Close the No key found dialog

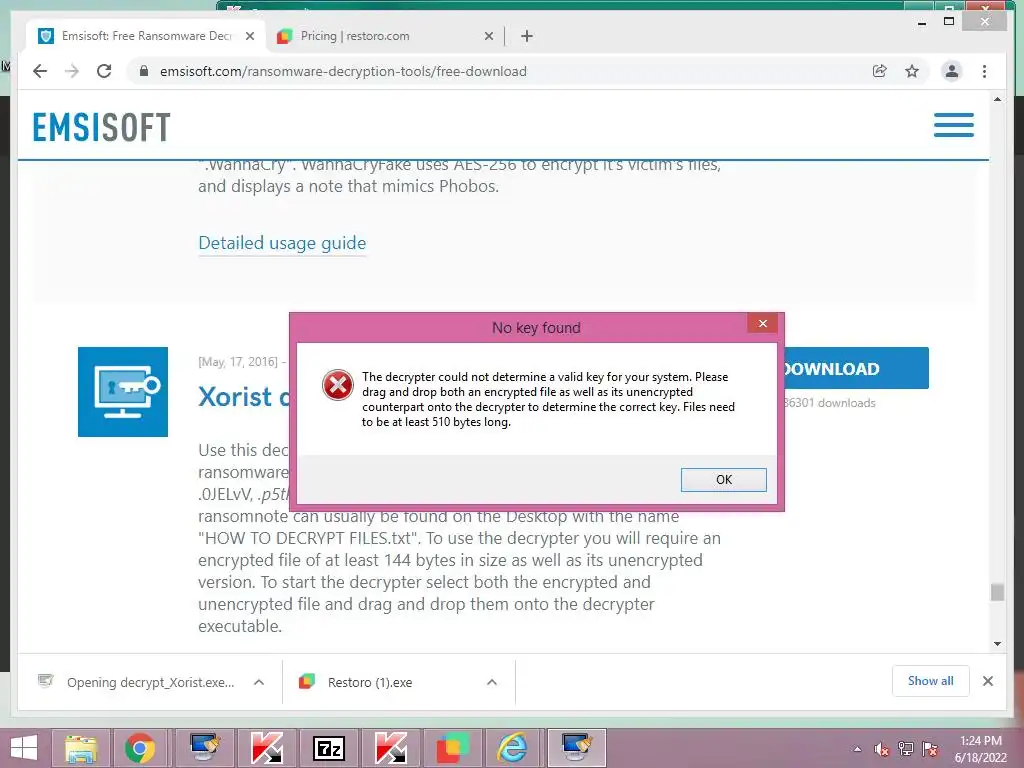tap(762, 323)
